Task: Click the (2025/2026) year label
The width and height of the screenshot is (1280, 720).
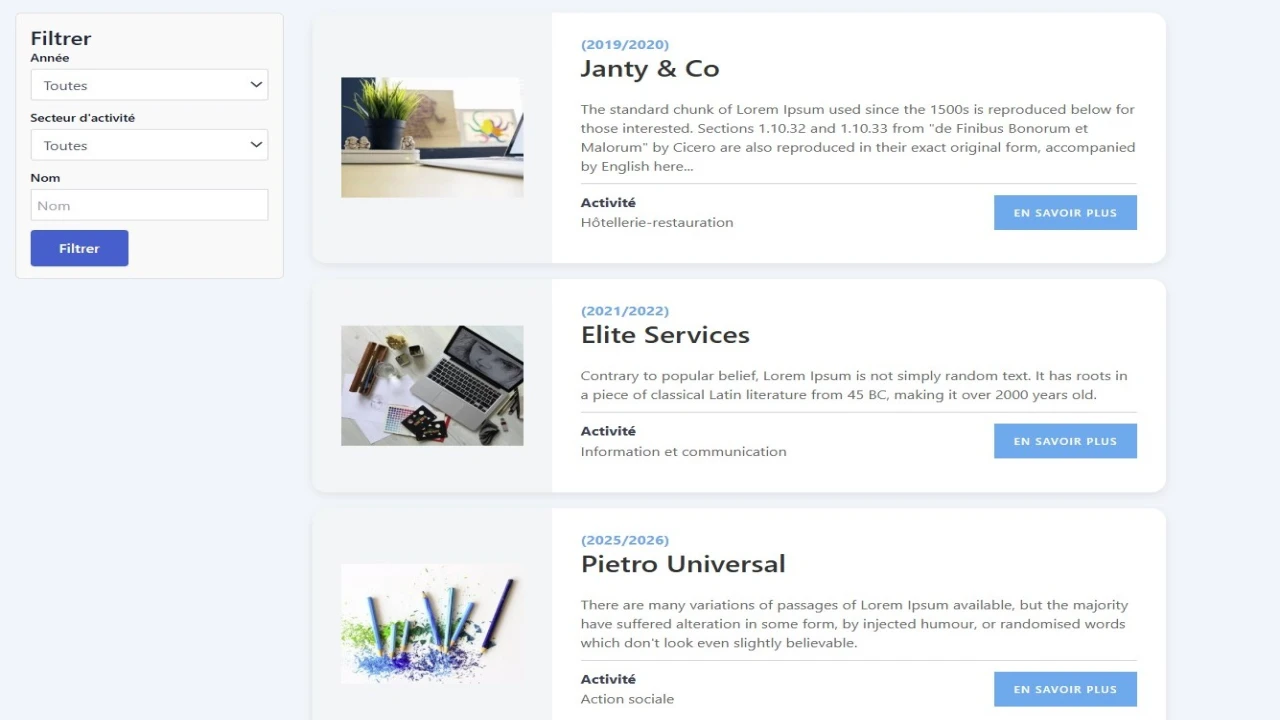Action: click(x=625, y=540)
